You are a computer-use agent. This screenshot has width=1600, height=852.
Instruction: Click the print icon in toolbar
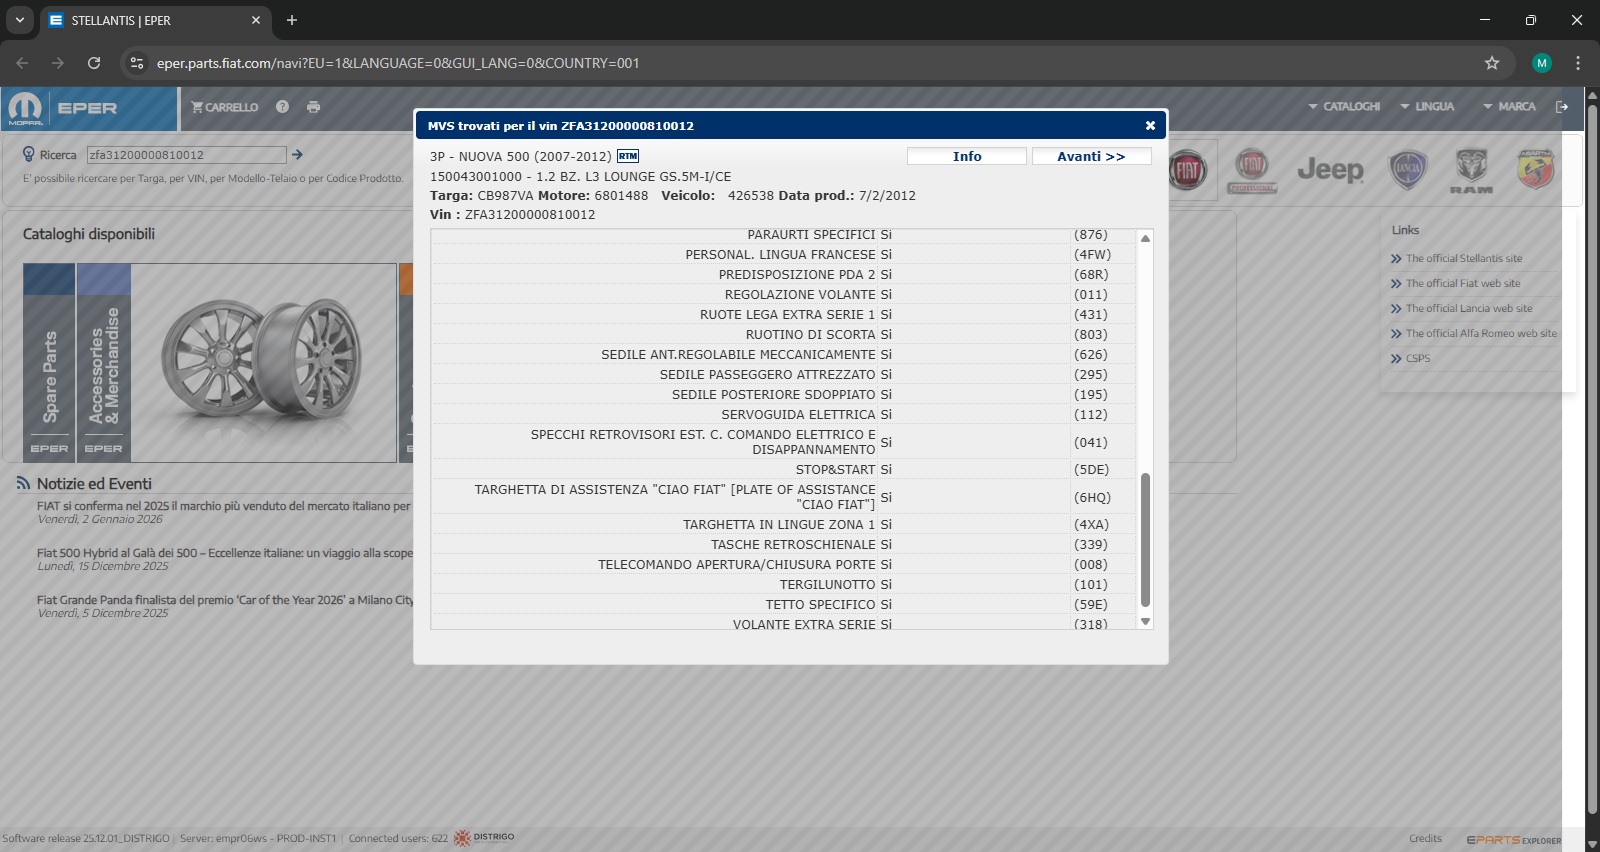click(314, 107)
